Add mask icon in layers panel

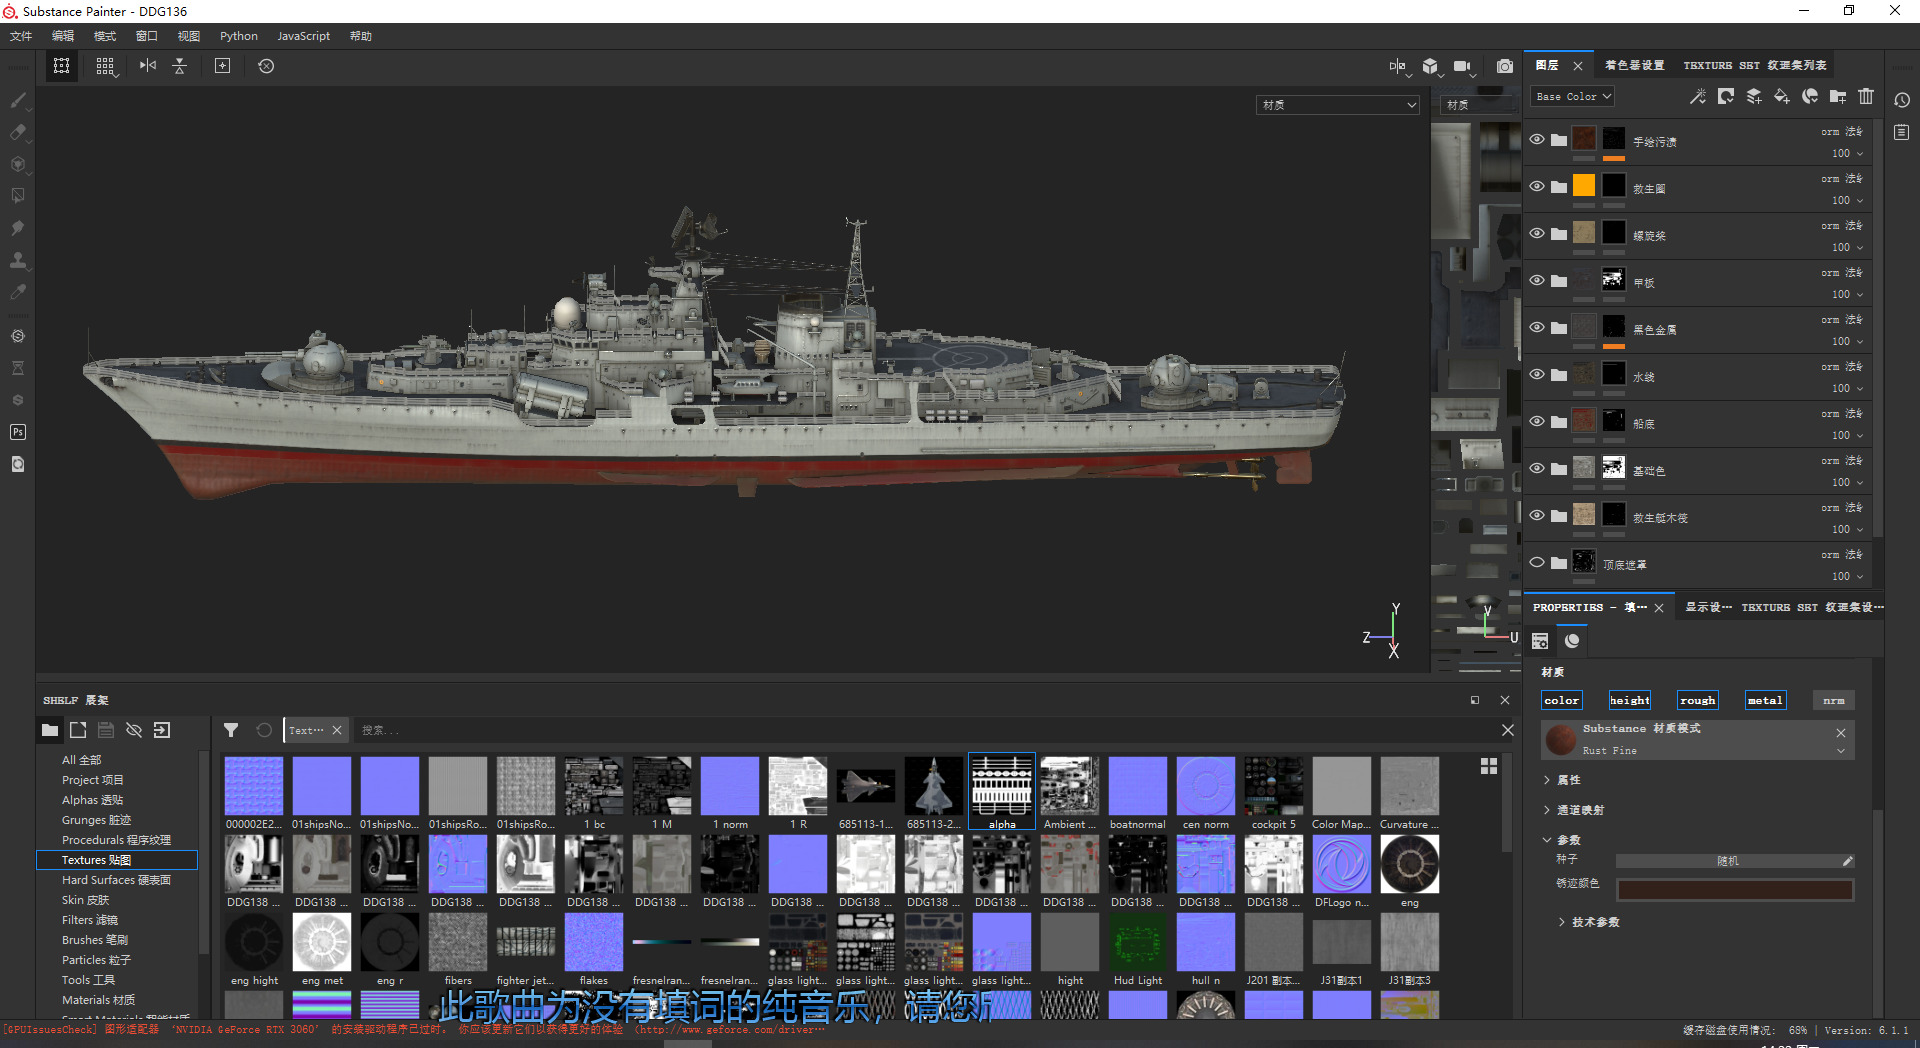1726,97
